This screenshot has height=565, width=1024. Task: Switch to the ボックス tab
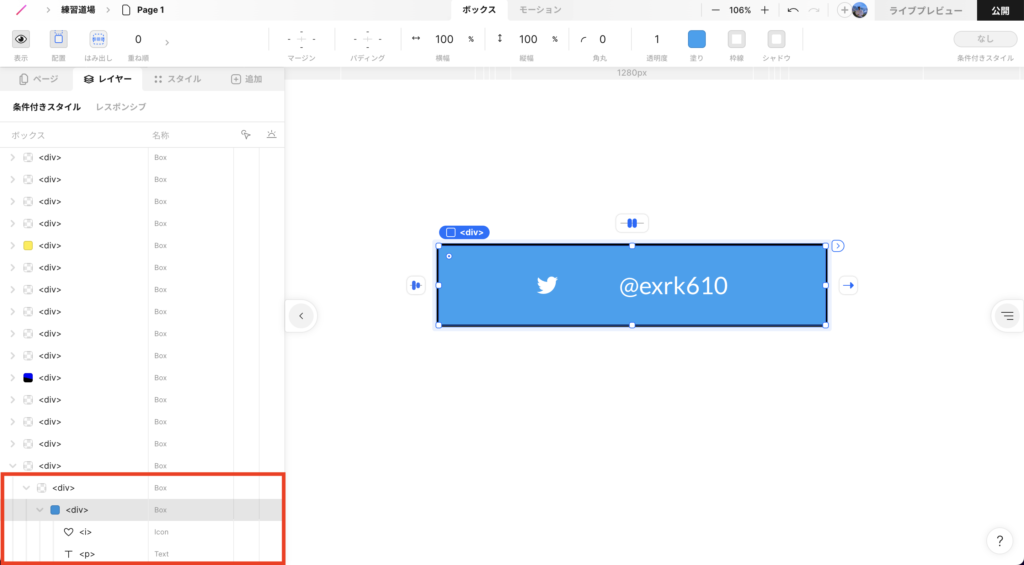[479, 10]
